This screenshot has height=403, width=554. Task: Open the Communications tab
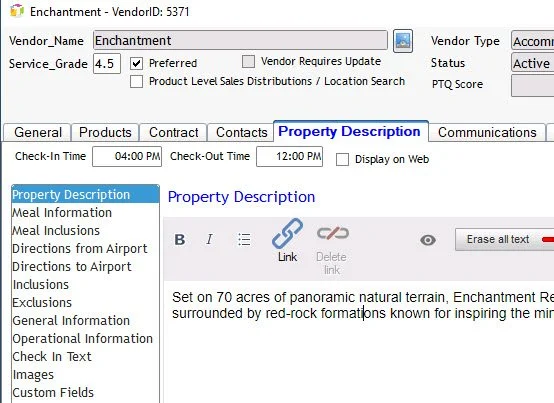[487, 132]
